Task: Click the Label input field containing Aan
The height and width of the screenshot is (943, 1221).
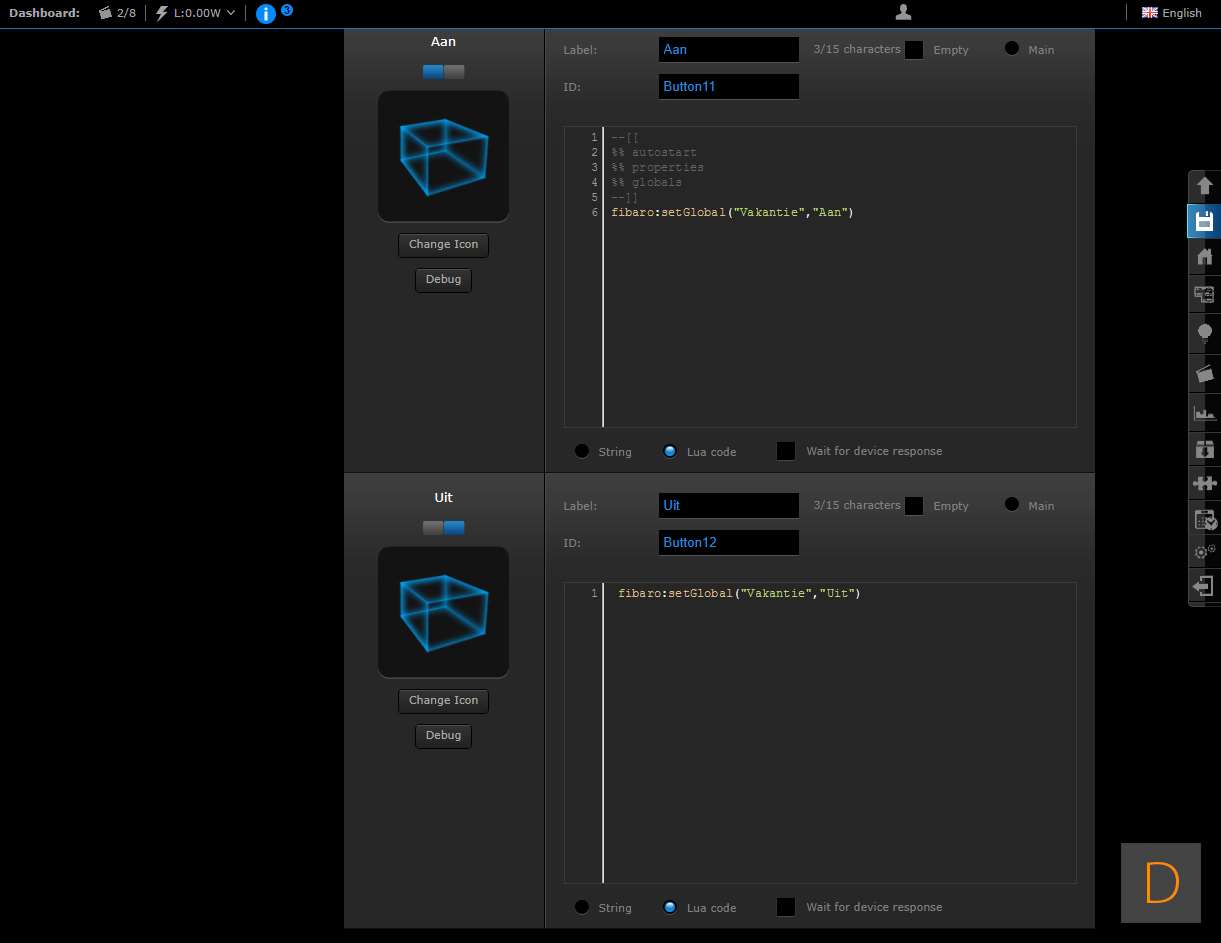Action: coord(728,50)
